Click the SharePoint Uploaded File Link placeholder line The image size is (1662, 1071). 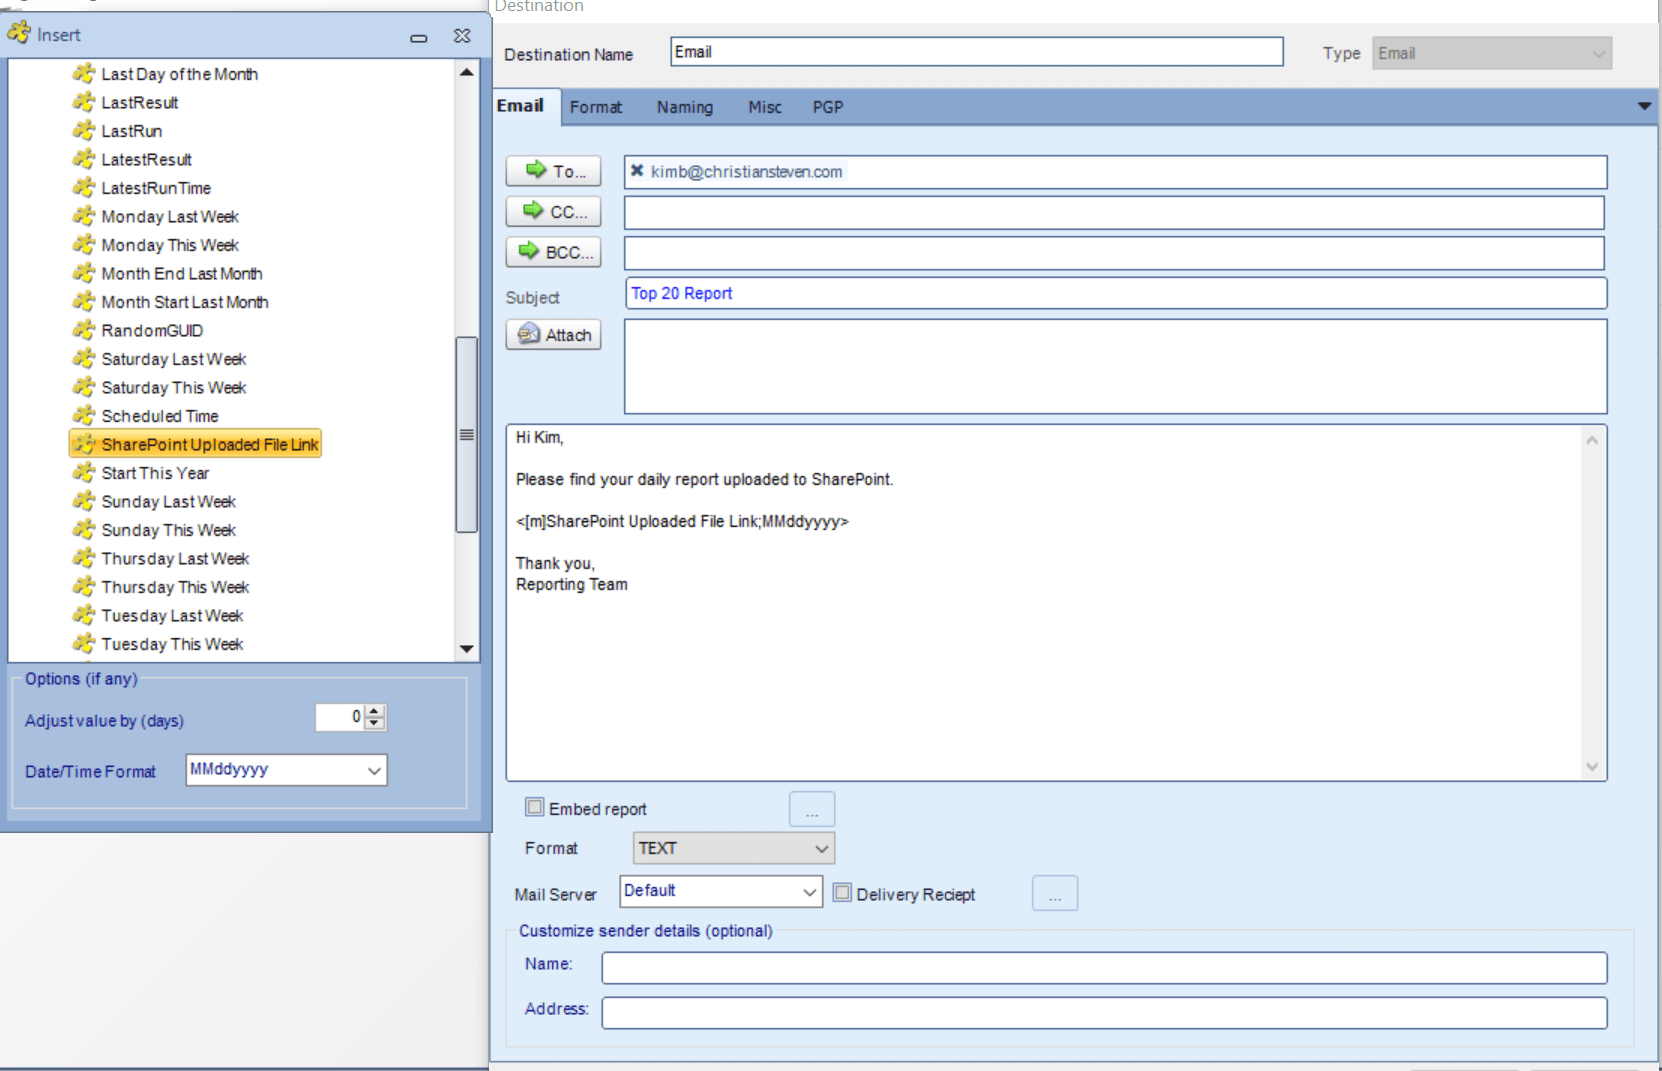682,521
